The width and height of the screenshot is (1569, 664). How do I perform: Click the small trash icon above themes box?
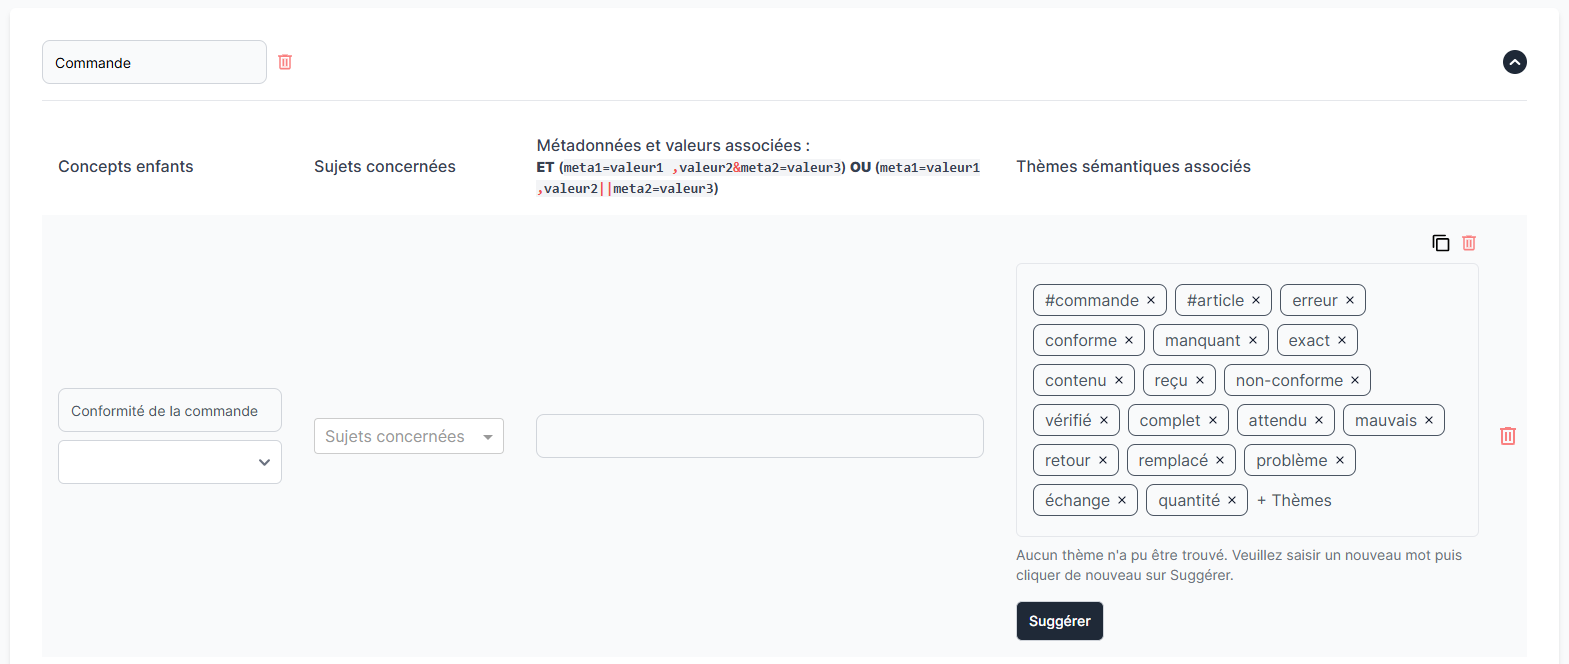pyautogui.click(x=1469, y=243)
